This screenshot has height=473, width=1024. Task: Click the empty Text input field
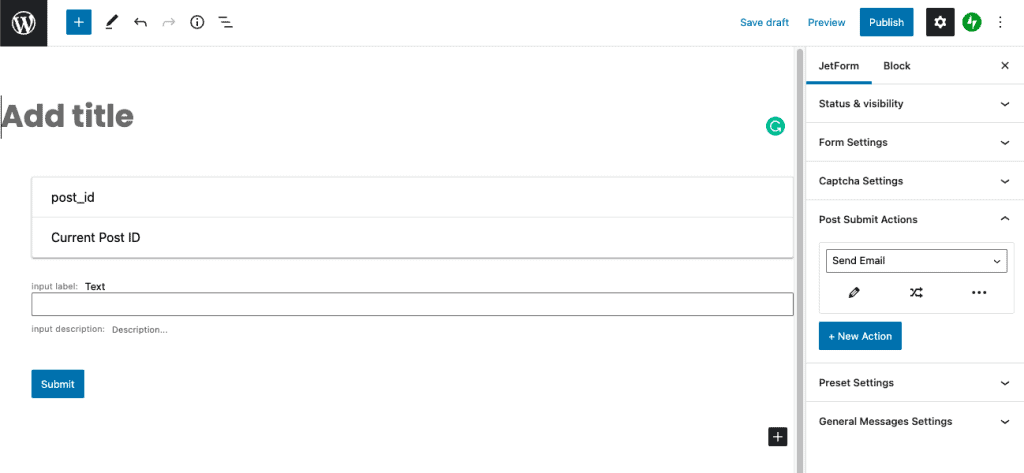(x=412, y=304)
